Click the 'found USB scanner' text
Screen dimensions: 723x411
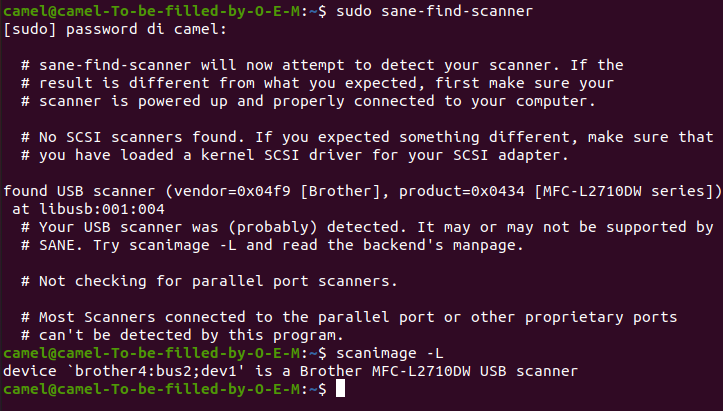79,191
